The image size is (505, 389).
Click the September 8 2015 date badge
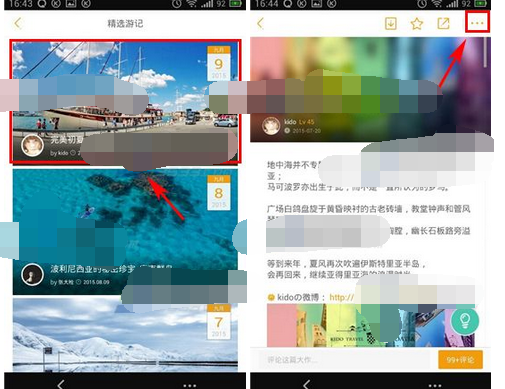click(219, 193)
